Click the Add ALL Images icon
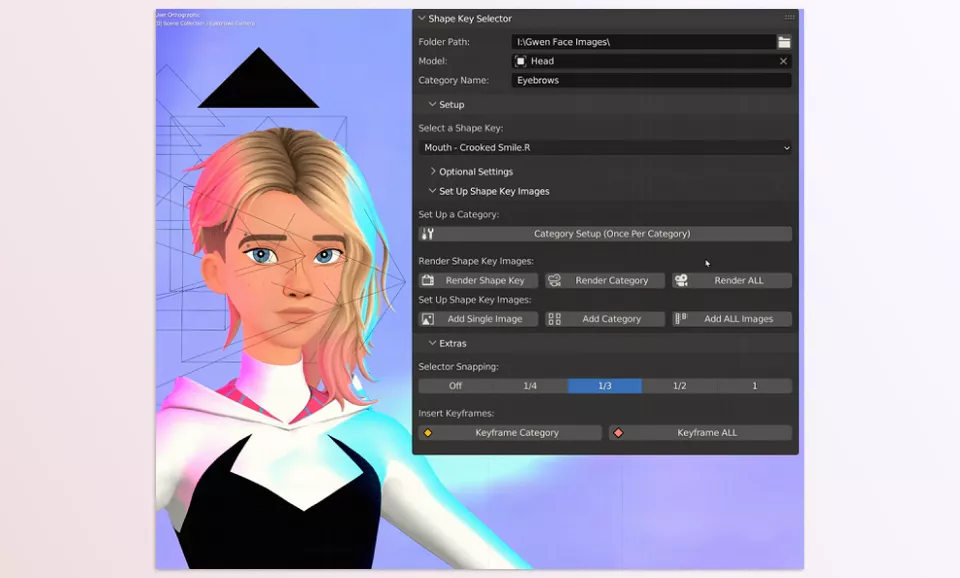 [x=681, y=318]
